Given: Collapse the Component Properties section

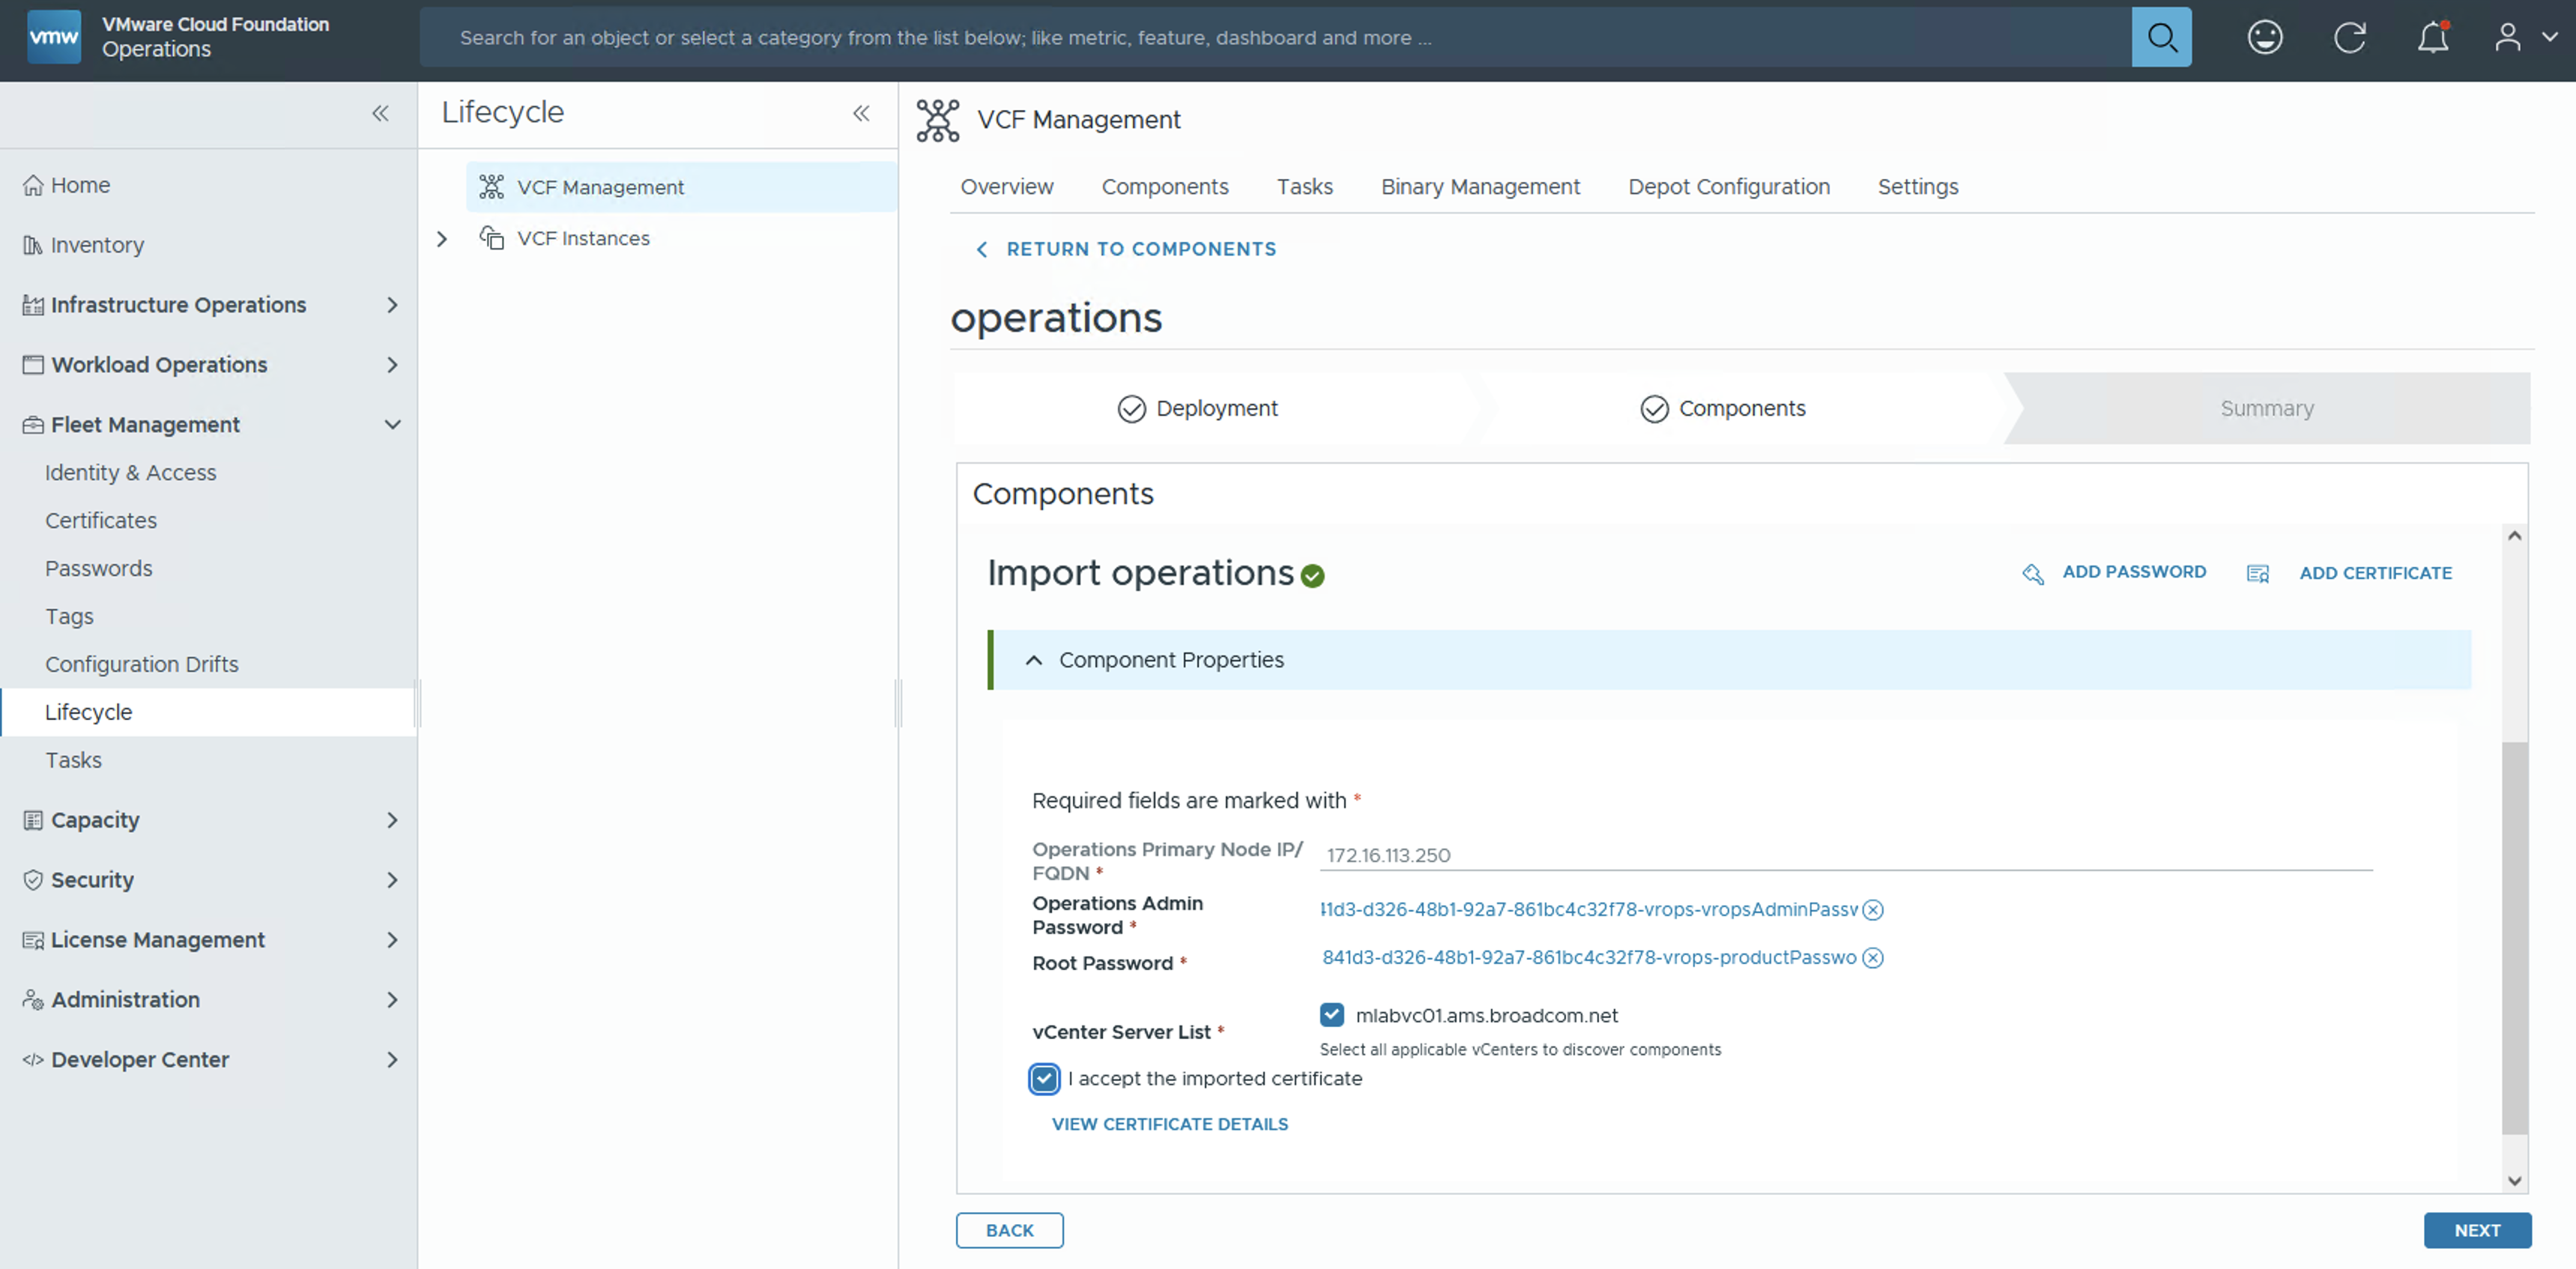Looking at the screenshot, I should 1034,660.
